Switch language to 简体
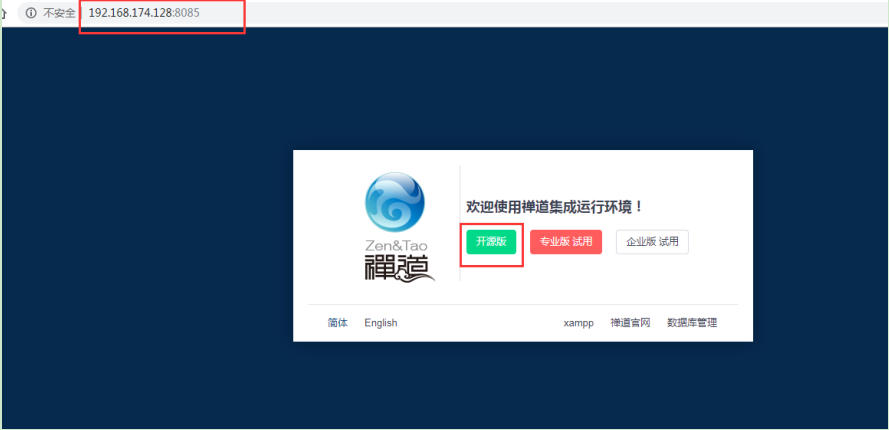Viewport: 889px width, 430px height. coord(338,323)
